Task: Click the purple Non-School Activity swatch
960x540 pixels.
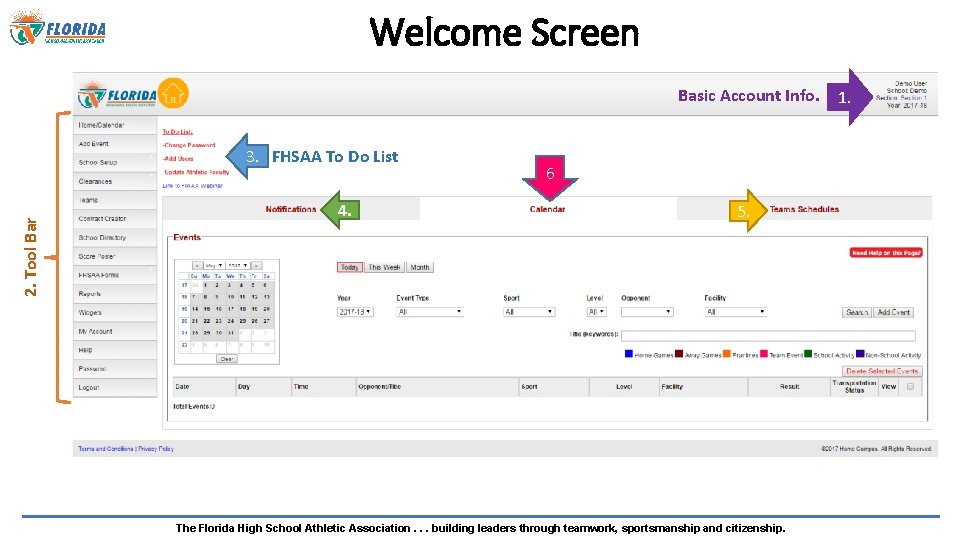Action: pos(860,354)
